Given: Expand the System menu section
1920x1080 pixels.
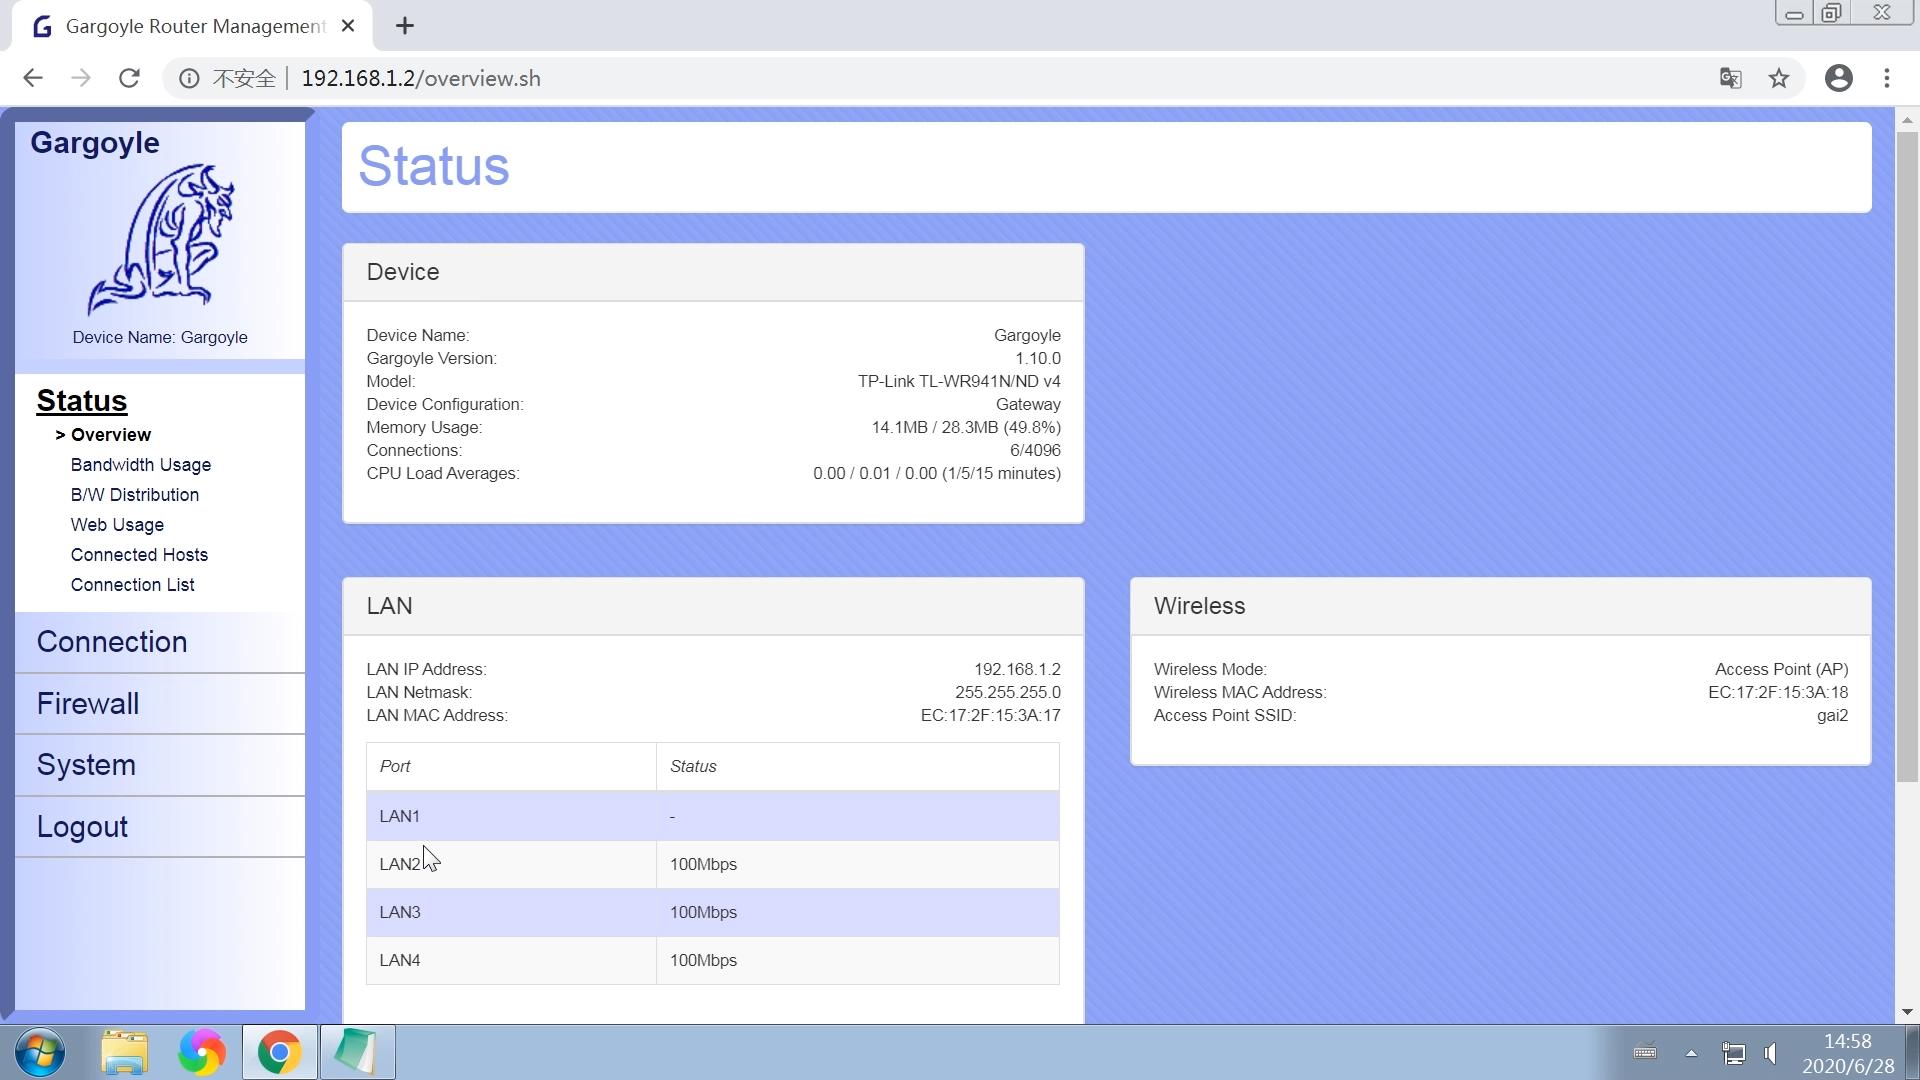Looking at the screenshot, I should 86,765.
